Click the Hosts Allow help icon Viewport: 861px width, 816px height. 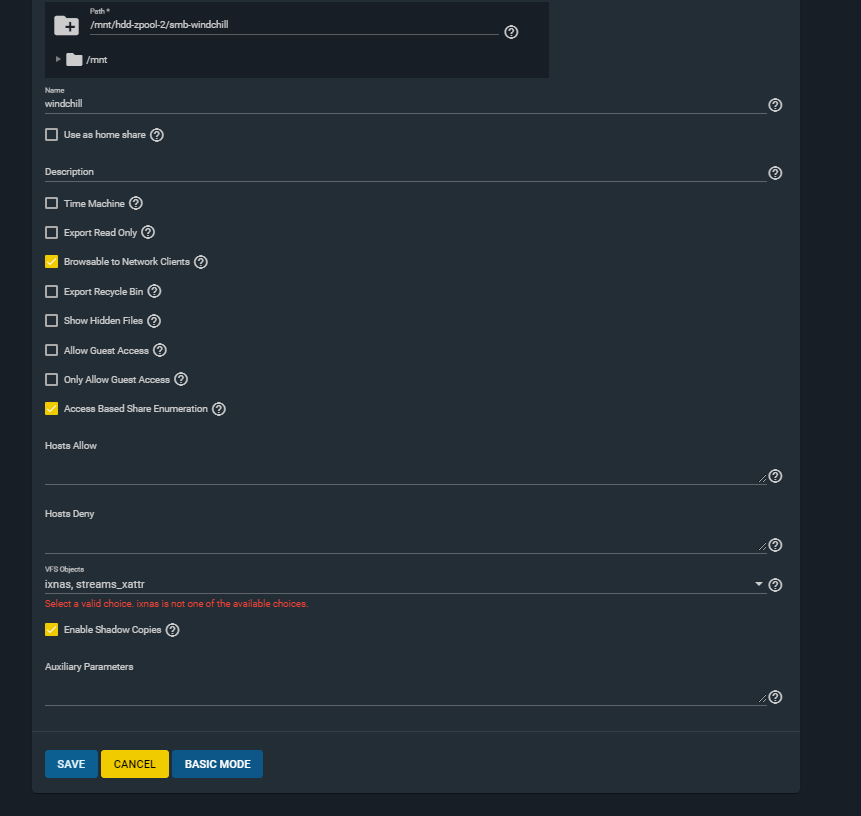point(775,477)
